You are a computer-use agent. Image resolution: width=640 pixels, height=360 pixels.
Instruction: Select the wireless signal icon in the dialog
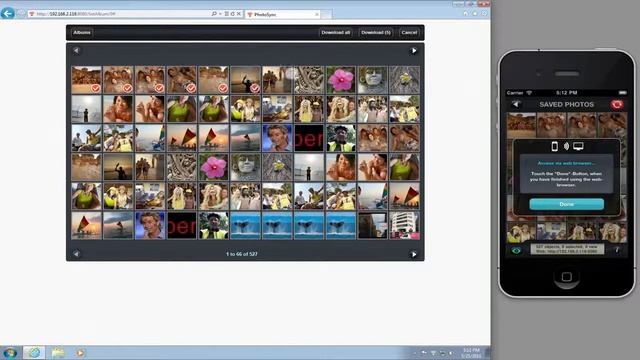[x=566, y=146]
